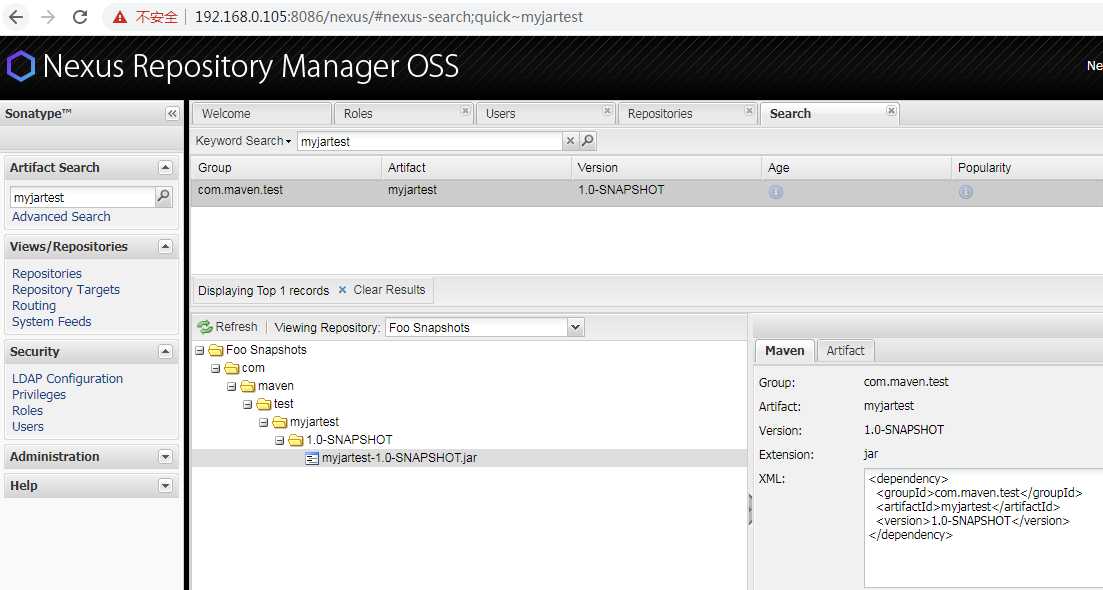Select the green Refresh icon above the tree

205,327
